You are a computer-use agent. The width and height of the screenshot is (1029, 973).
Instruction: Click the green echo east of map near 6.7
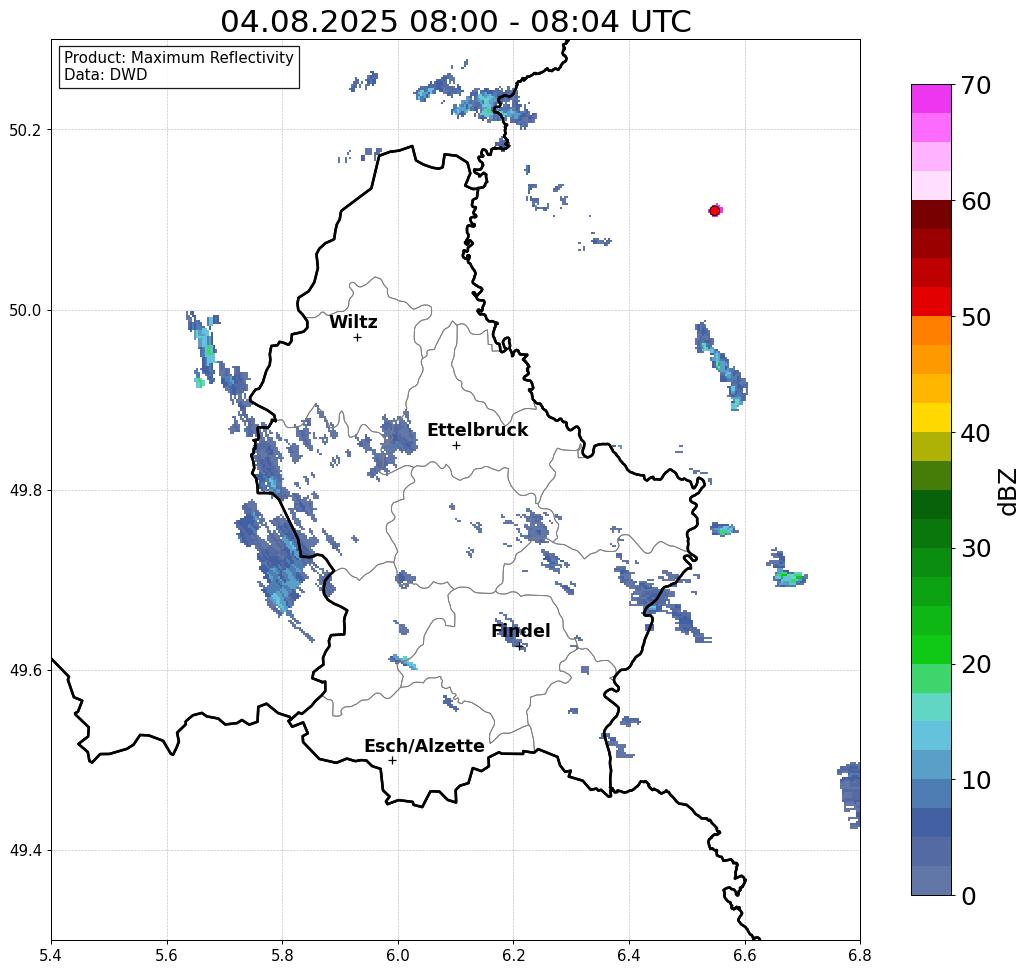789,578
